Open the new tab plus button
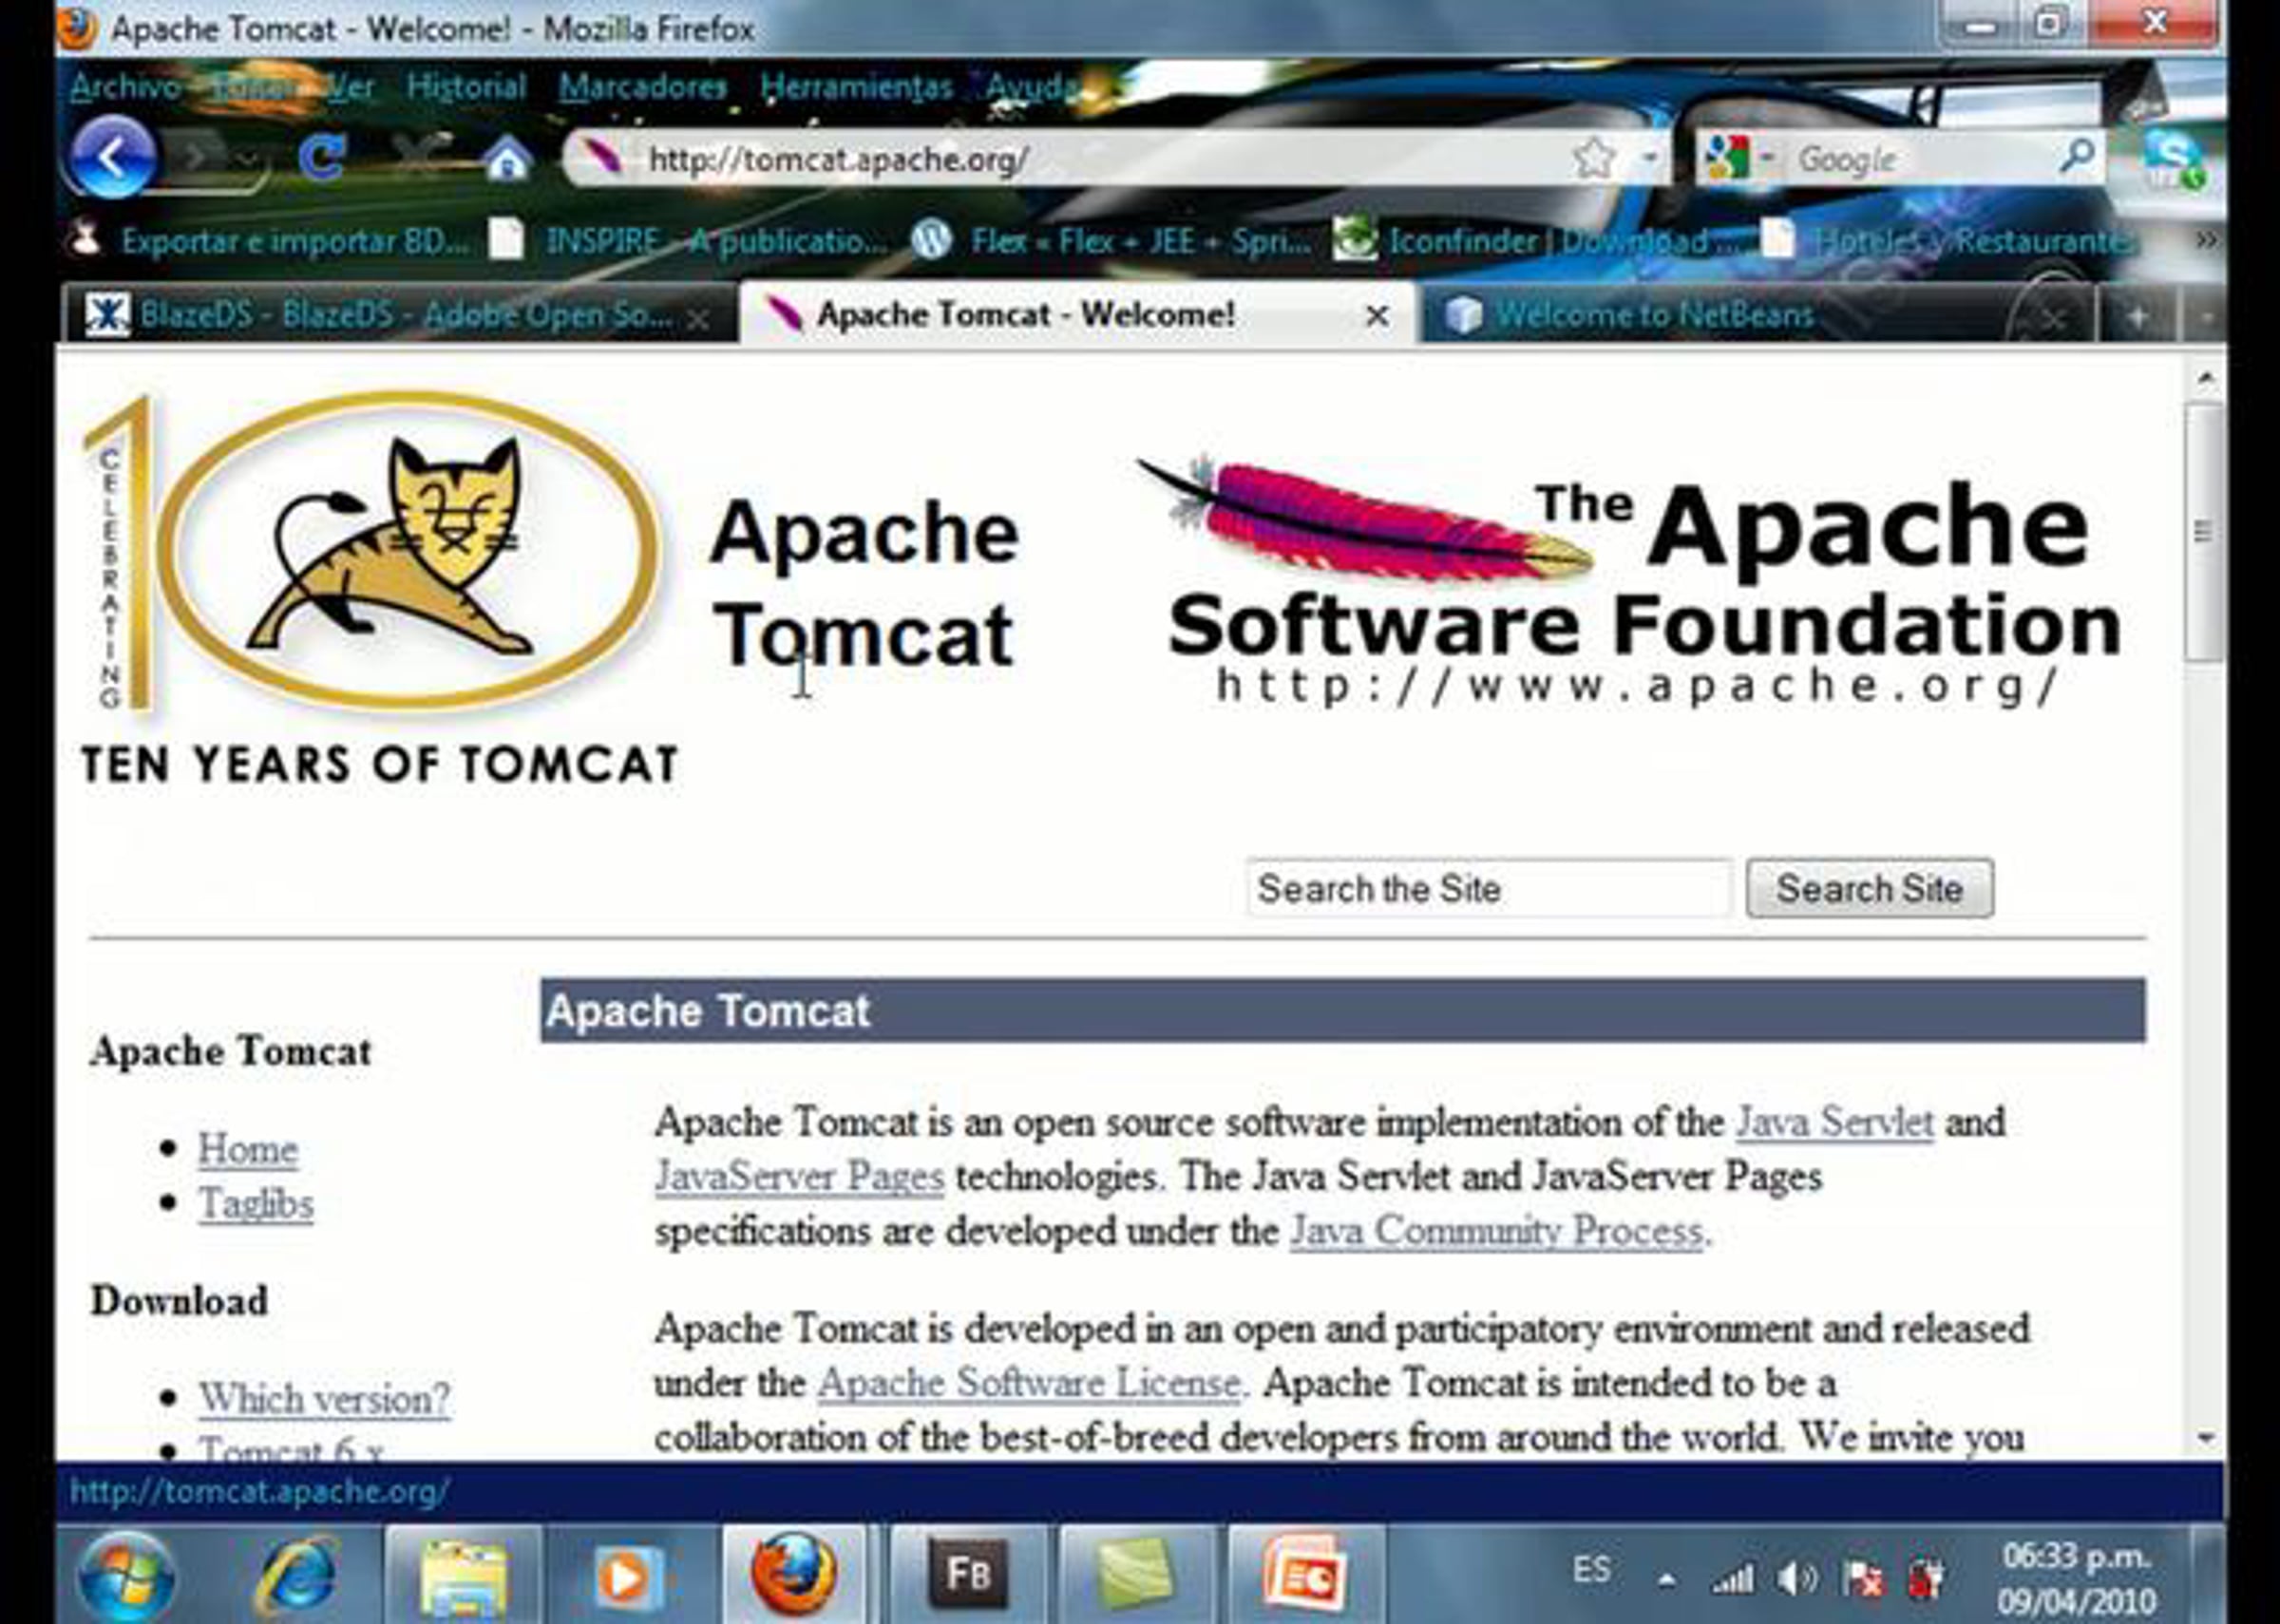This screenshot has width=2280, height=1624. coord(2138,317)
